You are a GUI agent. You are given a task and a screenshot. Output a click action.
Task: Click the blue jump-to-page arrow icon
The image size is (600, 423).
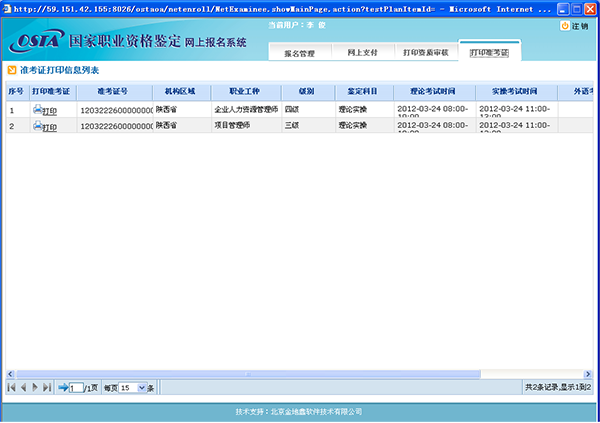[x=63, y=387]
